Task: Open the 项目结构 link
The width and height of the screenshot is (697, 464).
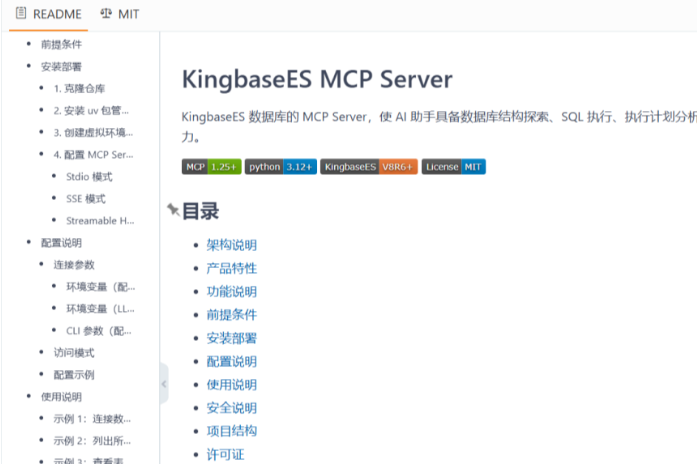Action: click(x=232, y=431)
